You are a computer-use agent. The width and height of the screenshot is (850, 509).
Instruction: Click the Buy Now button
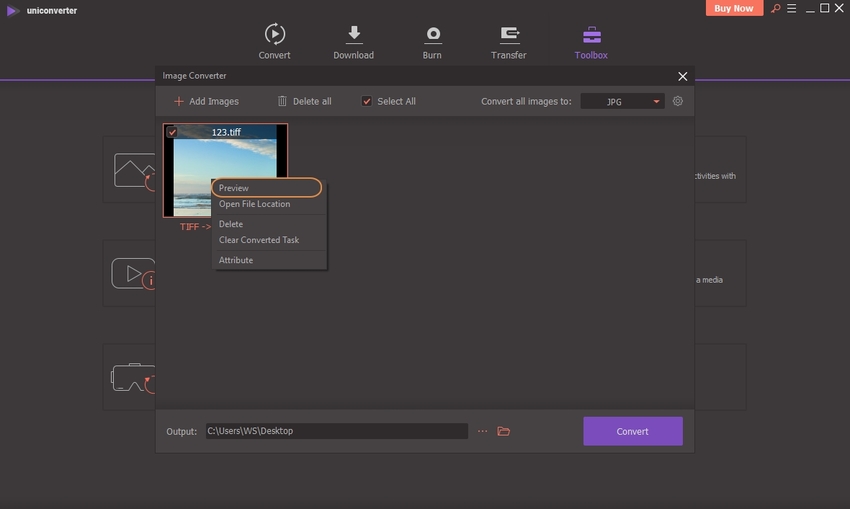[x=735, y=8]
